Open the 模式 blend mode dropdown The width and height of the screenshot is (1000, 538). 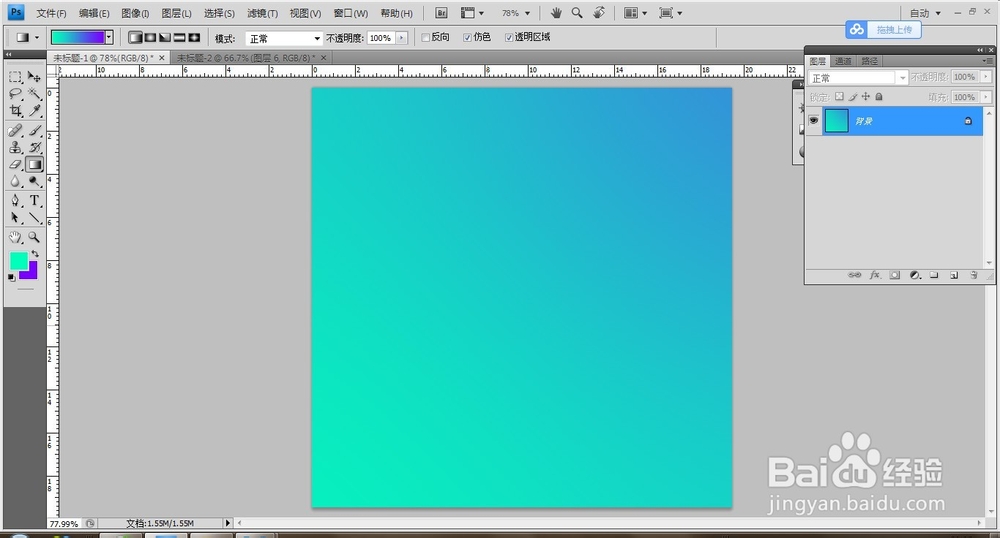tap(284, 38)
